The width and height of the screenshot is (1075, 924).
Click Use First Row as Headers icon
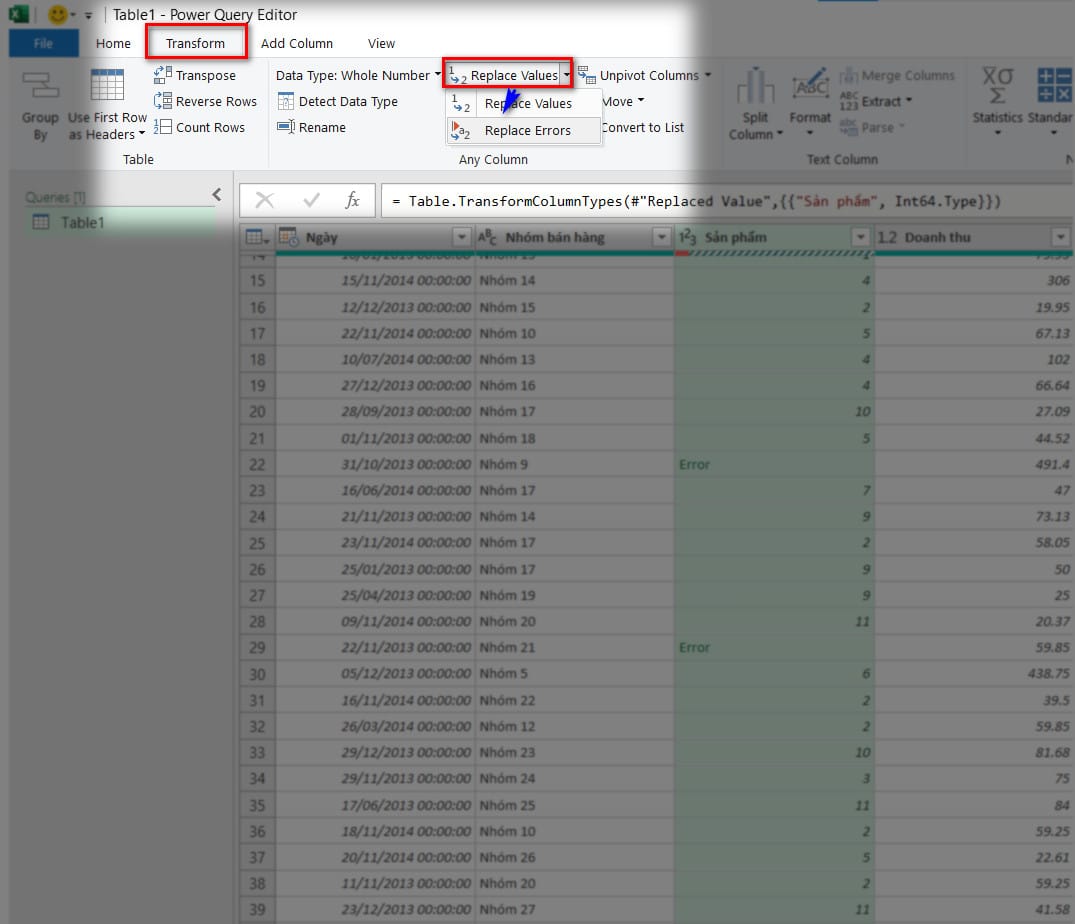[x=107, y=87]
